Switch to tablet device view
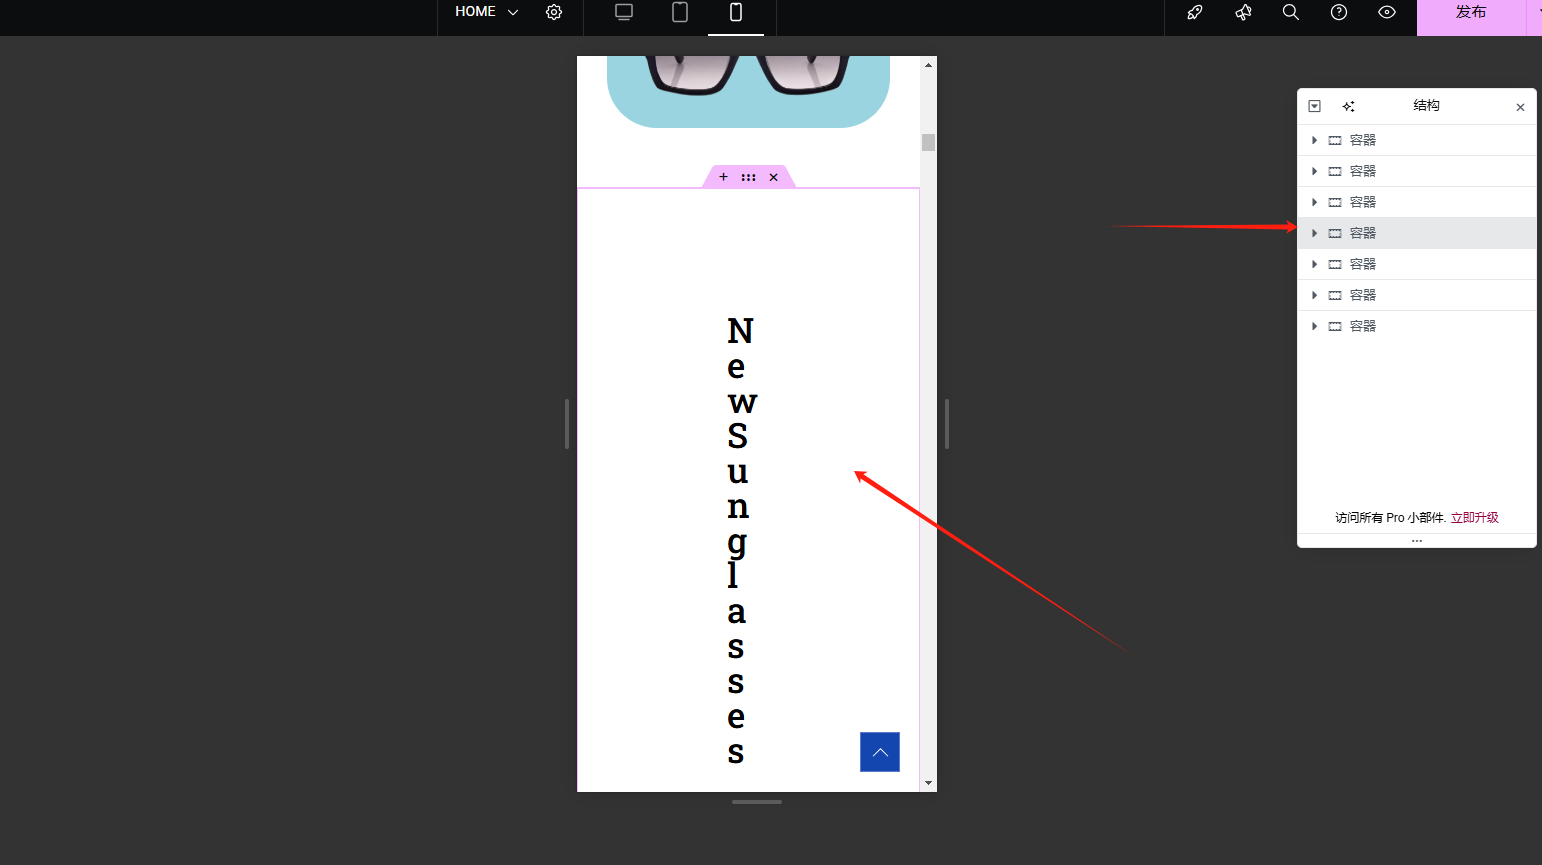Image resolution: width=1542 pixels, height=865 pixels. pos(680,12)
